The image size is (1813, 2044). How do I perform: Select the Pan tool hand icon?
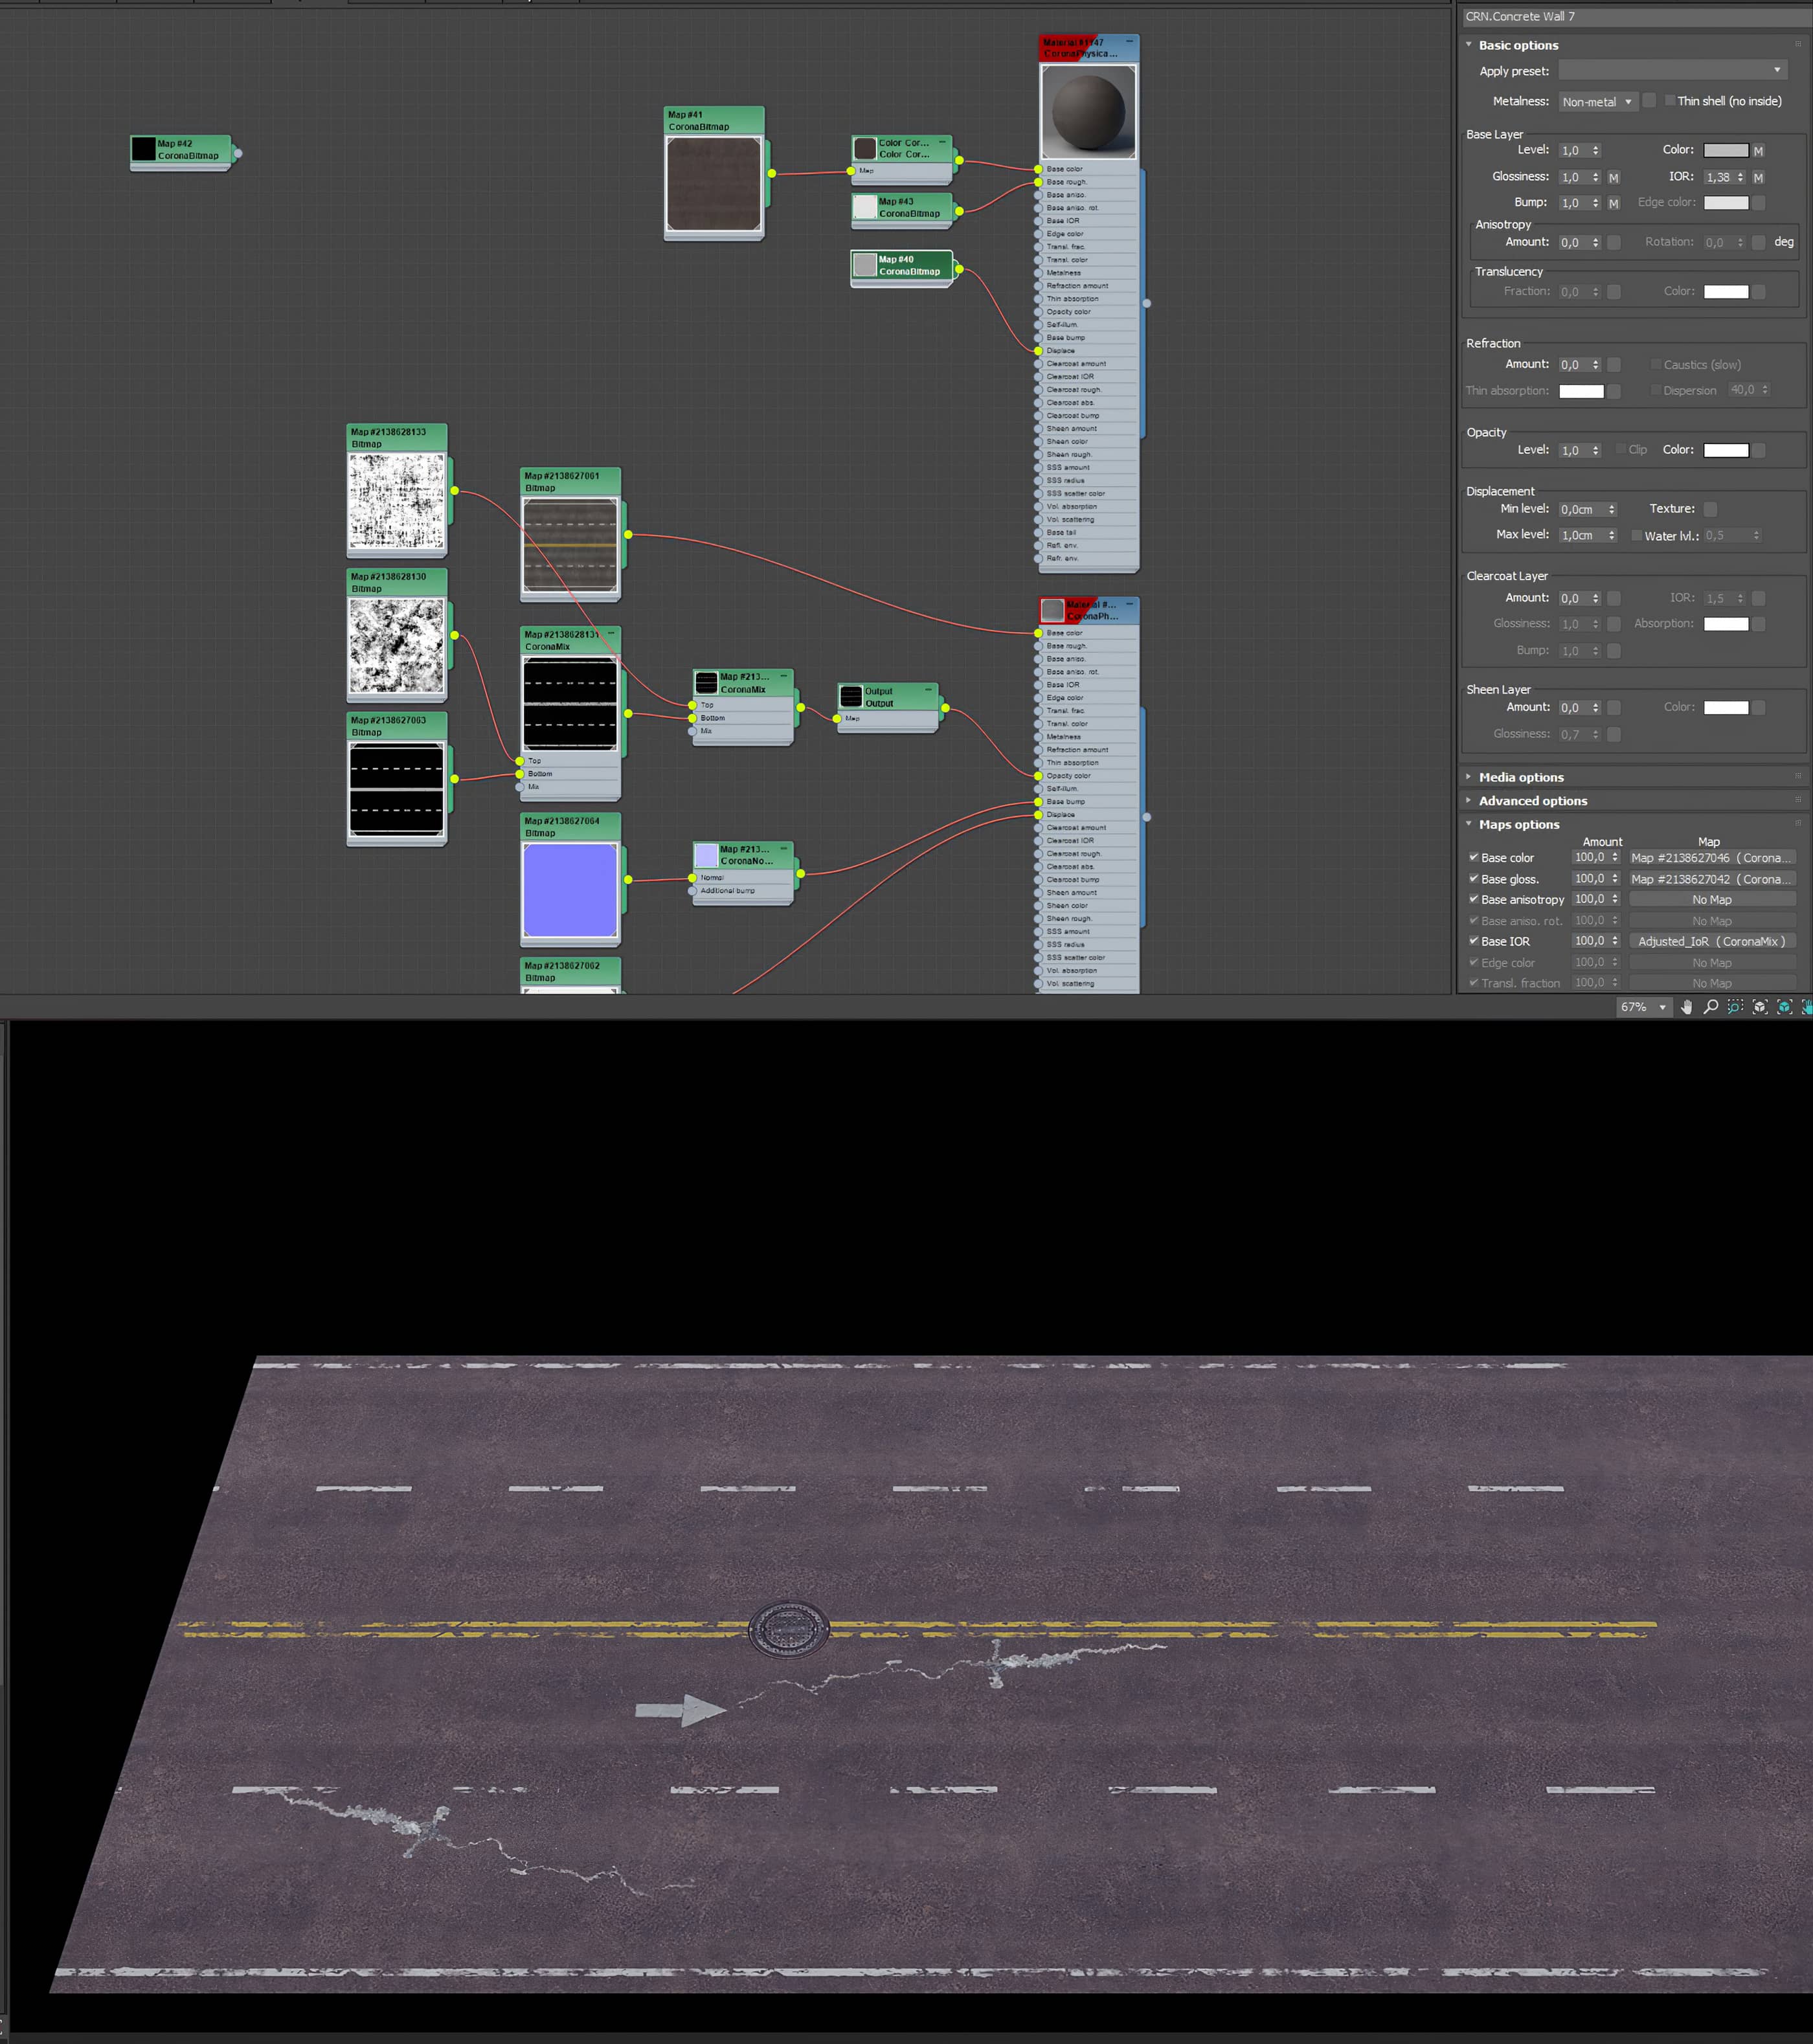[x=1687, y=1007]
